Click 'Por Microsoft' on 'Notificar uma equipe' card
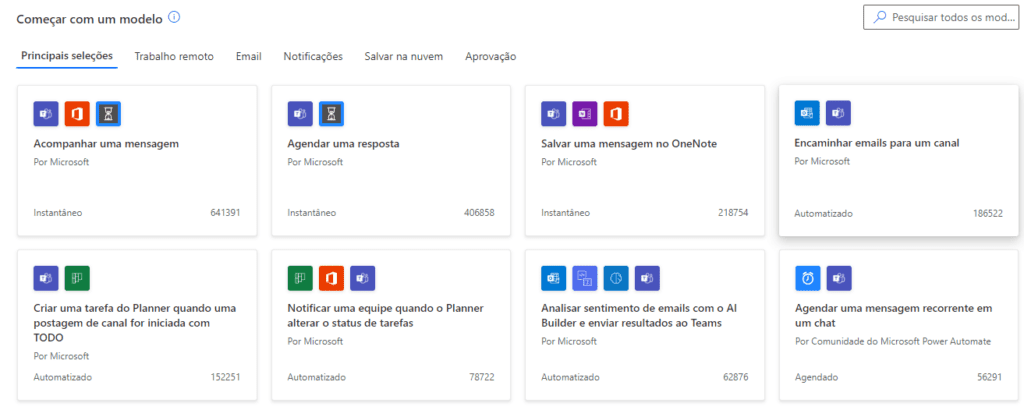 (315, 341)
